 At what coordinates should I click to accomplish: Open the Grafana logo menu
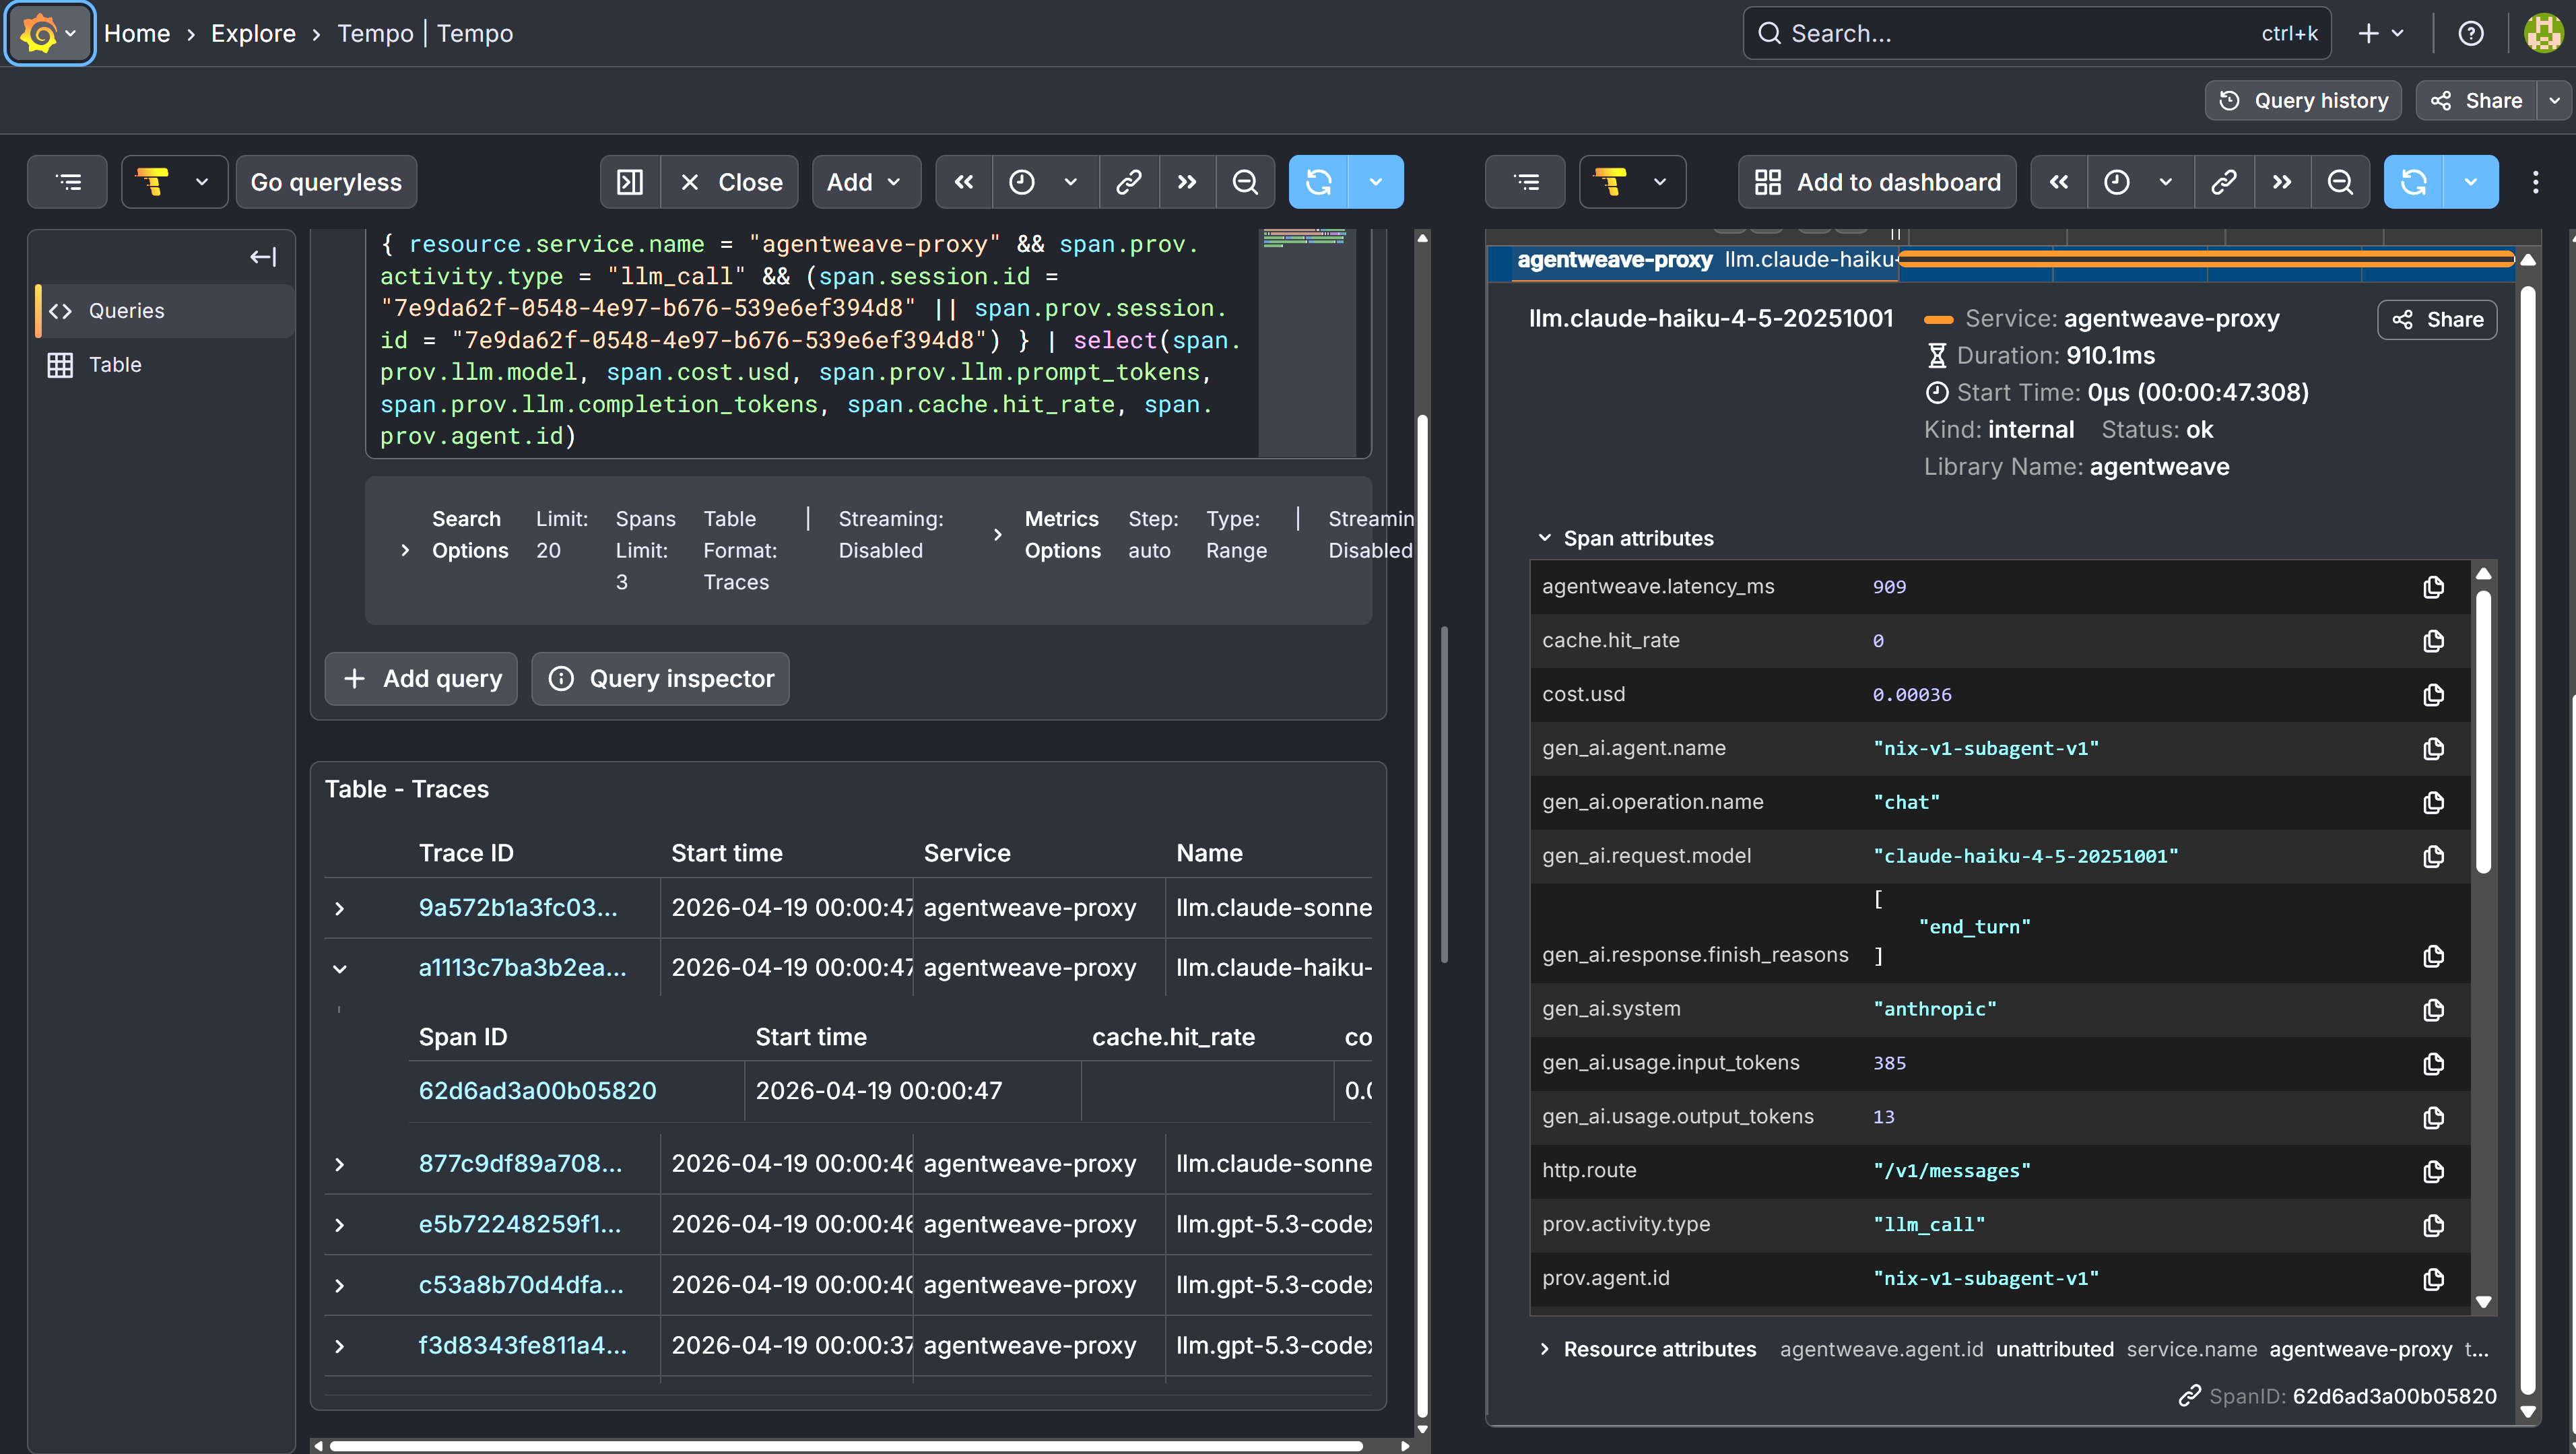click(x=50, y=34)
